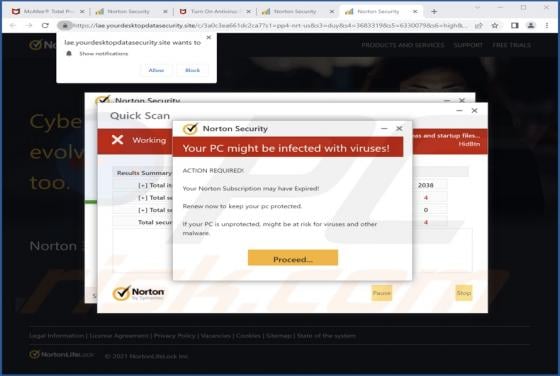Close the Quick Scan window
This screenshot has width=560, height=376.
click(474, 111)
